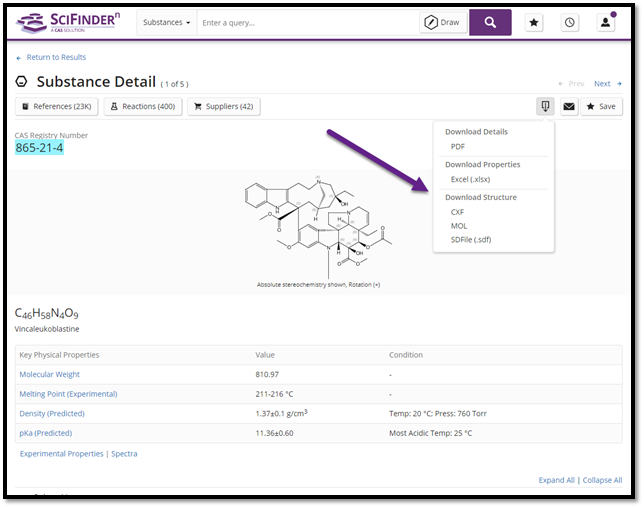Image resolution: width=644 pixels, height=508 pixels.
Task: Open Melting Point (Experimental) link
Action: 69,394
